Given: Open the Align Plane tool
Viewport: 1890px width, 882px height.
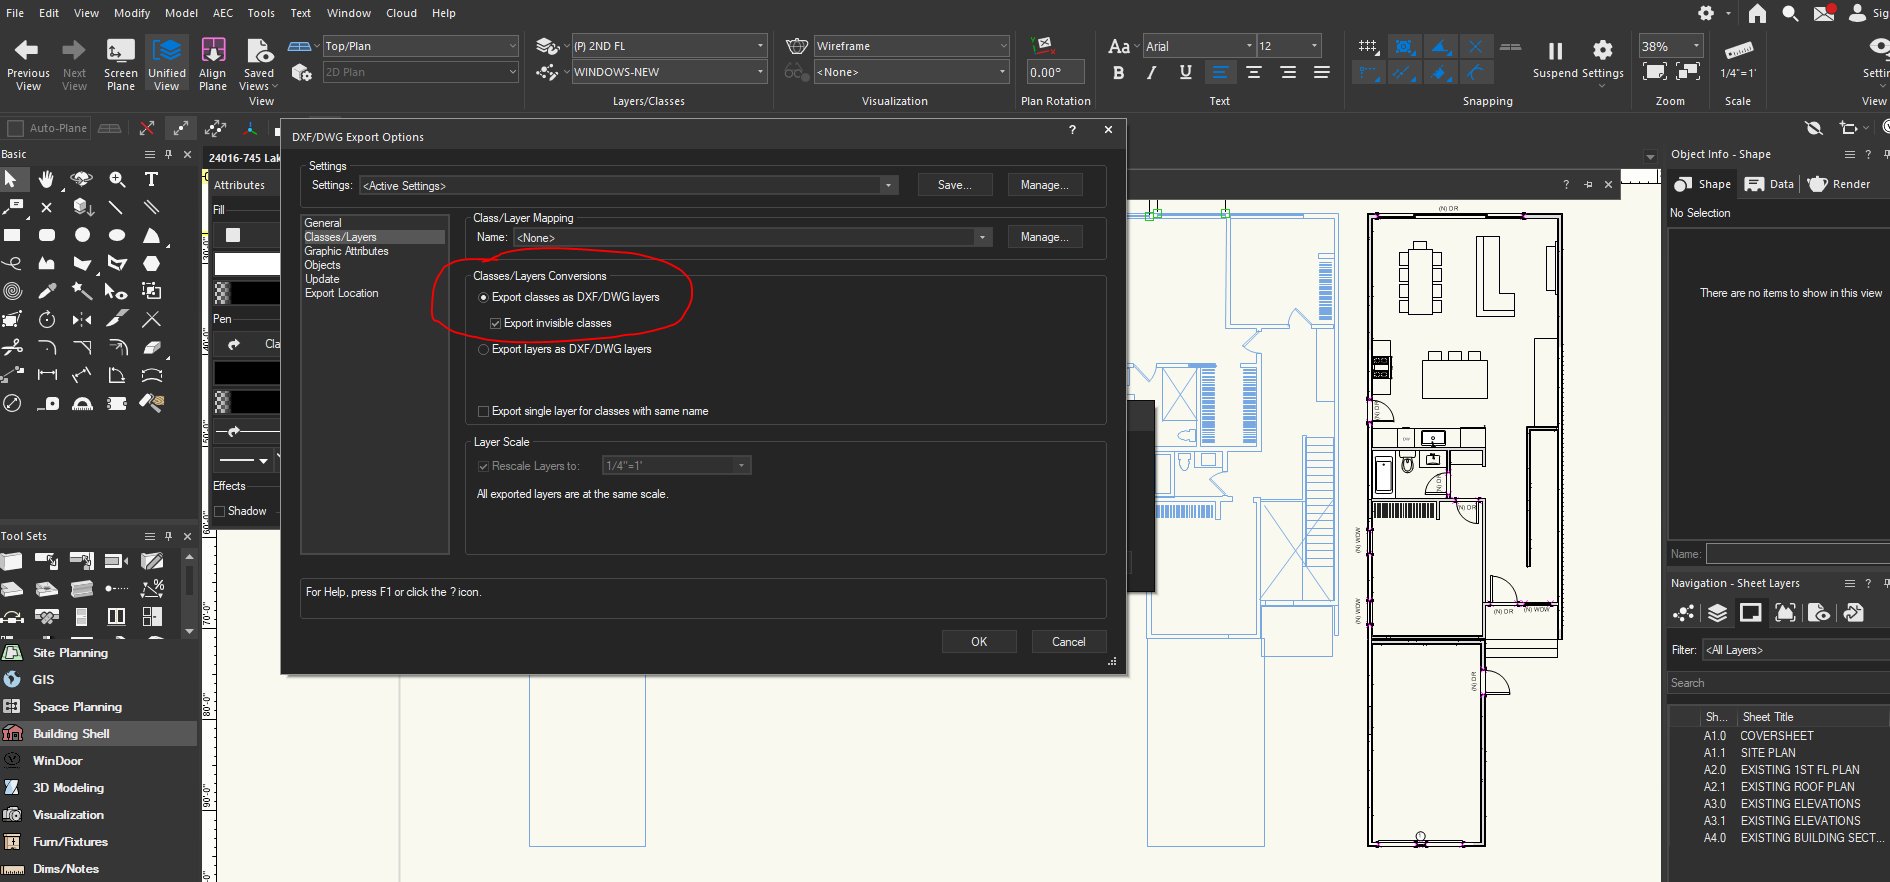Looking at the screenshot, I should pyautogui.click(x=213, y=50).
